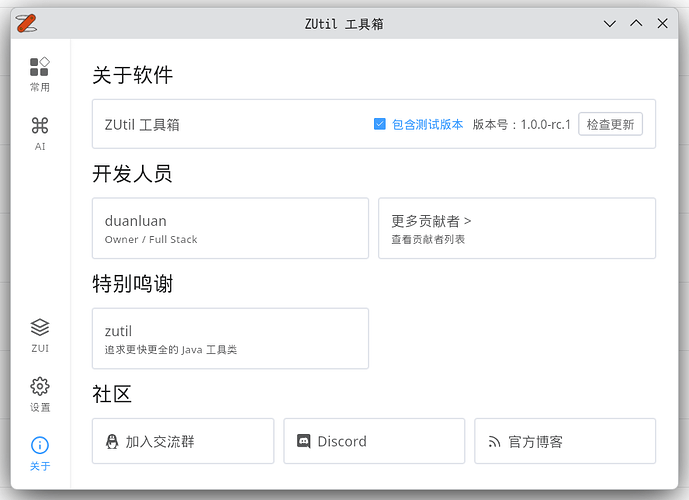Close the ZUtil 工具箱 window
The width and height of the screenshot is (689, 500).
tap(662, 24)
